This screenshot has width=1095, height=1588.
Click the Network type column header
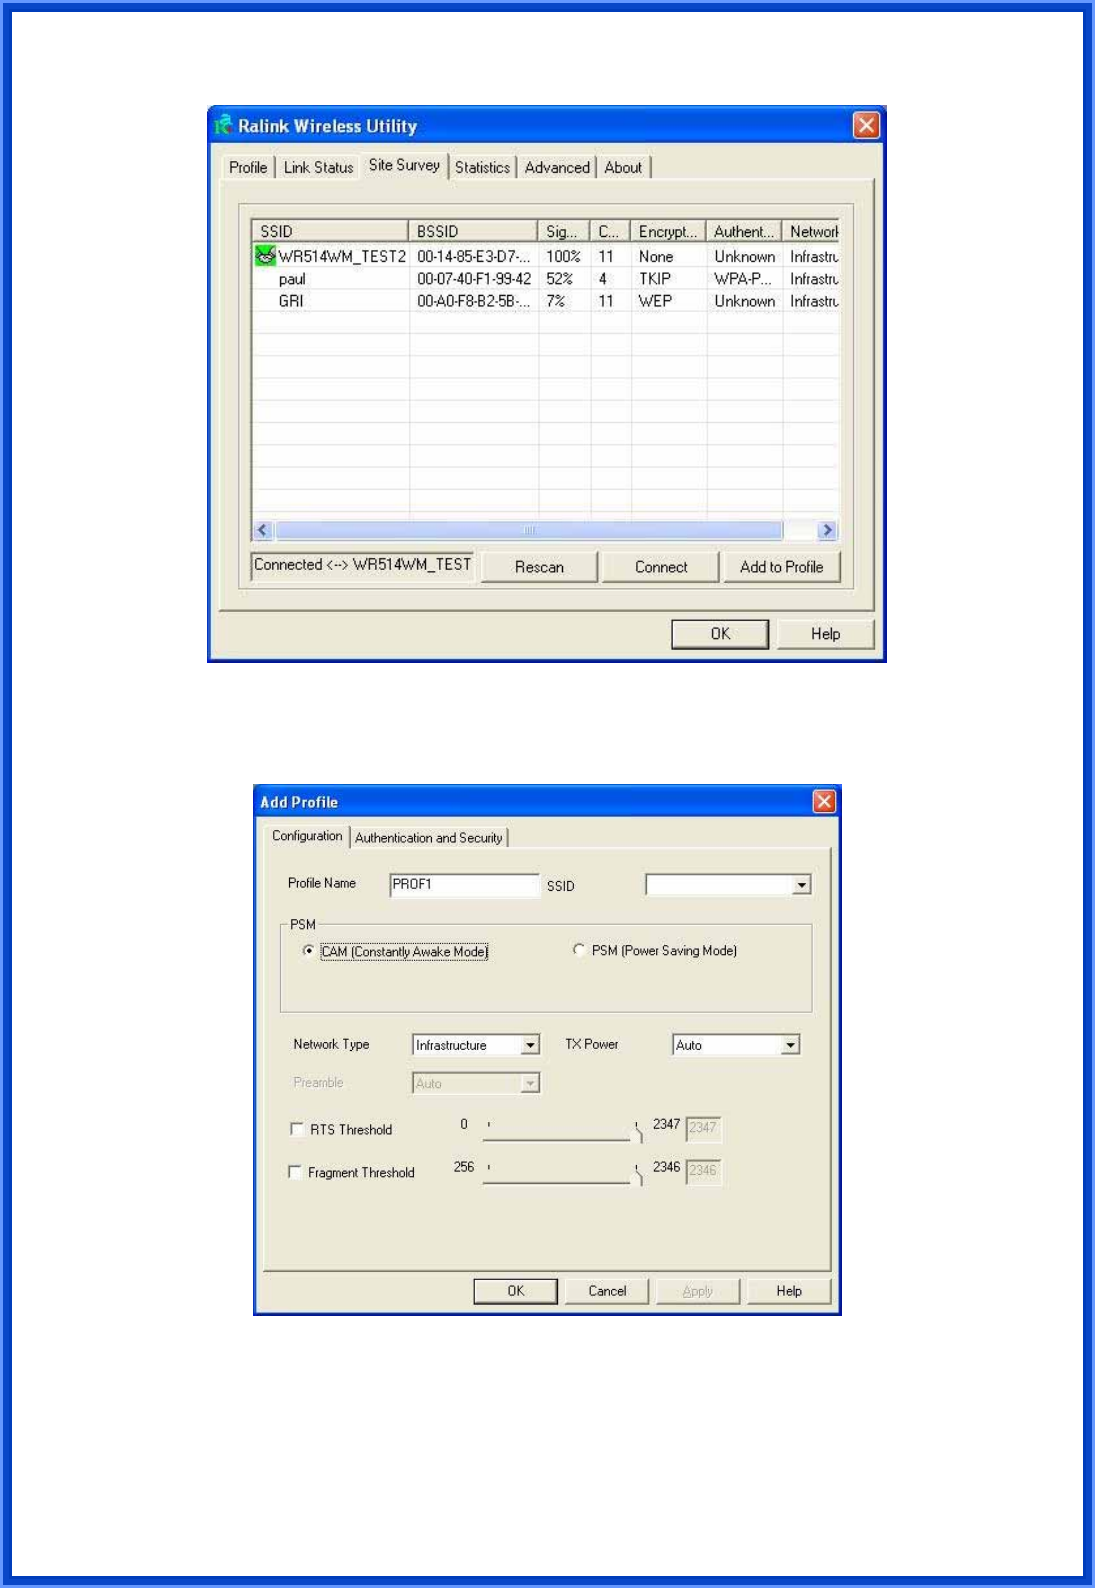tap(811, 231)
